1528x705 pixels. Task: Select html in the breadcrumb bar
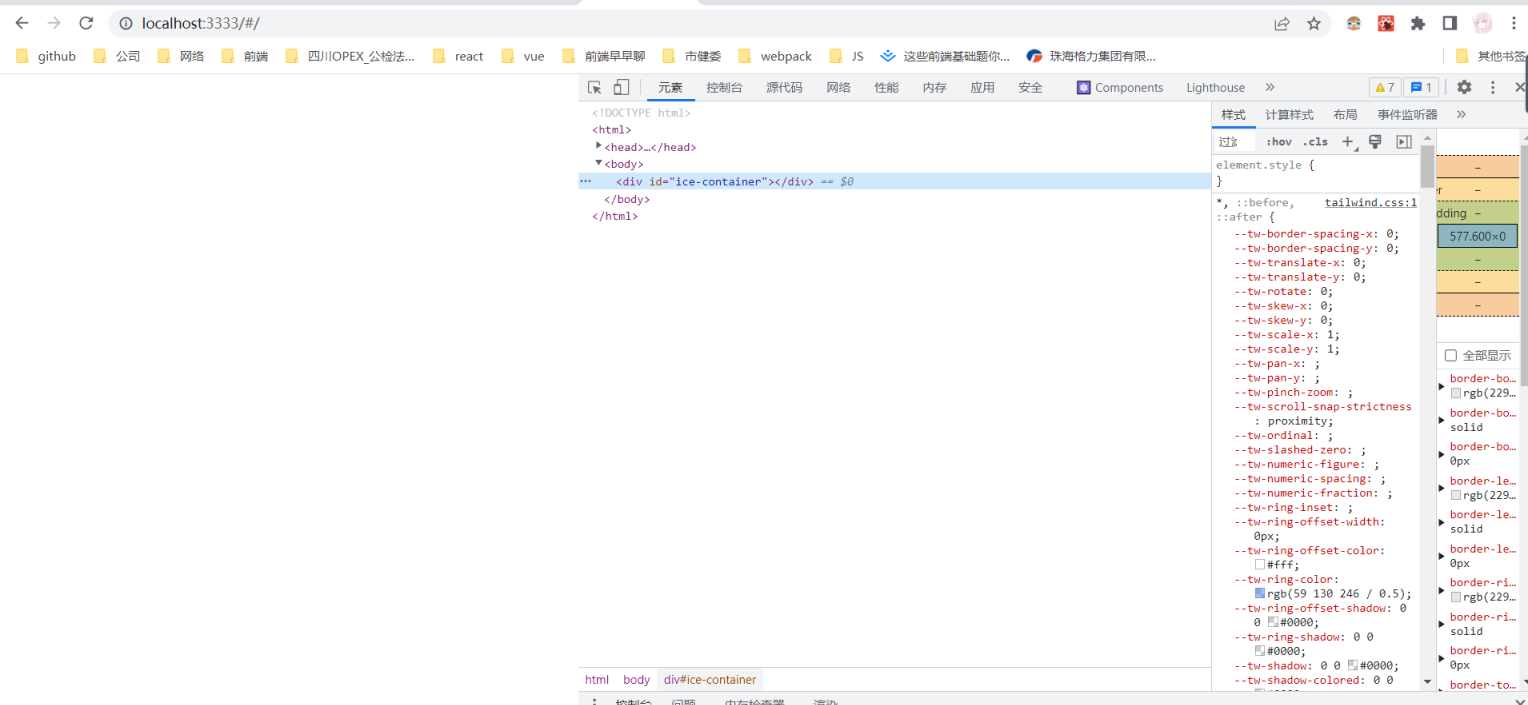pyautogui.click(x=597, y=679)
